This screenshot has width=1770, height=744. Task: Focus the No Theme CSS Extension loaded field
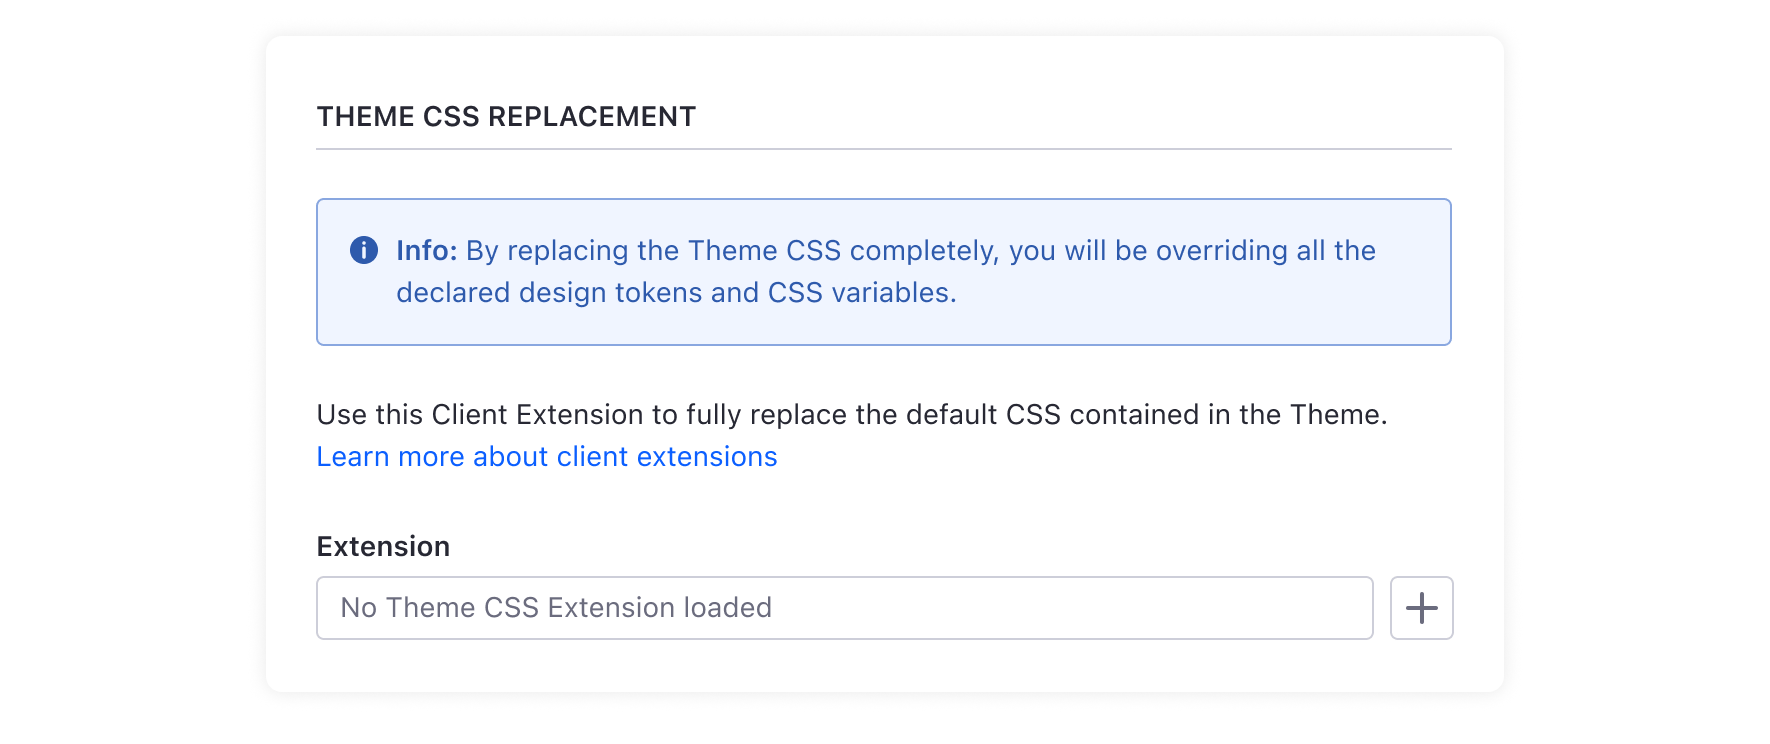coord(843,608)
